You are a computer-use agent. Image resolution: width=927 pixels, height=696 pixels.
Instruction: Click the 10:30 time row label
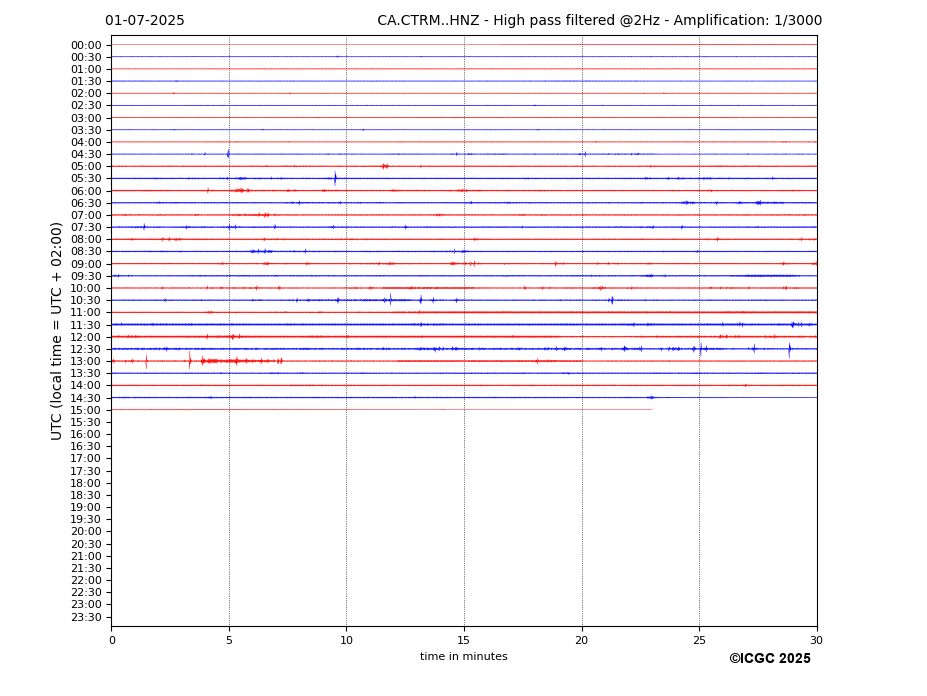(x=86, y=301)
